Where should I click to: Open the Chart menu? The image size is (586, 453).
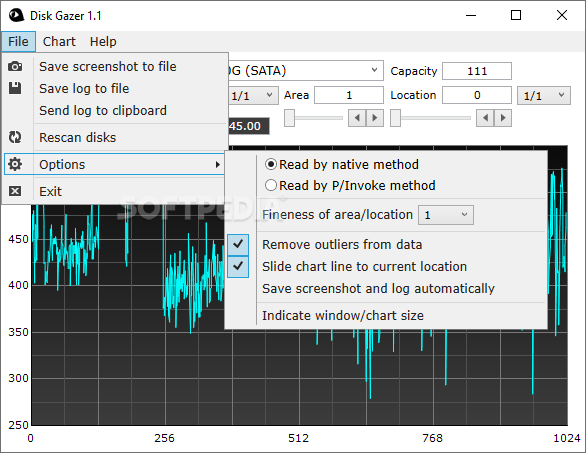[x=59, y=41]
